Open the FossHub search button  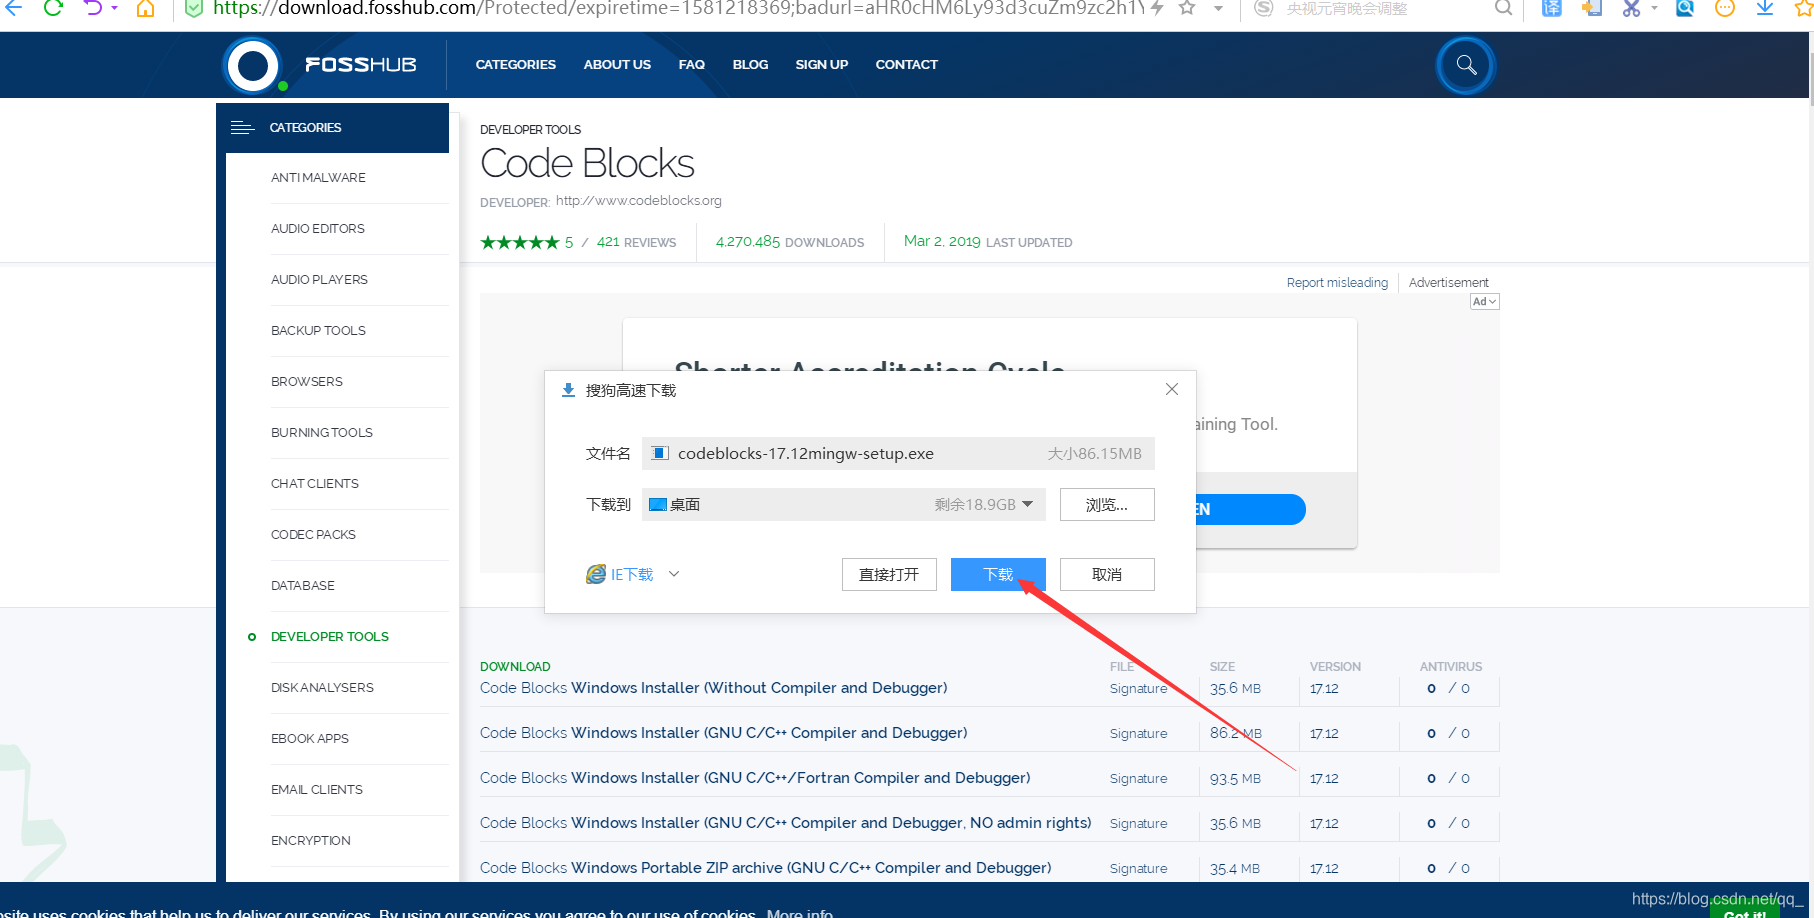1466,65
